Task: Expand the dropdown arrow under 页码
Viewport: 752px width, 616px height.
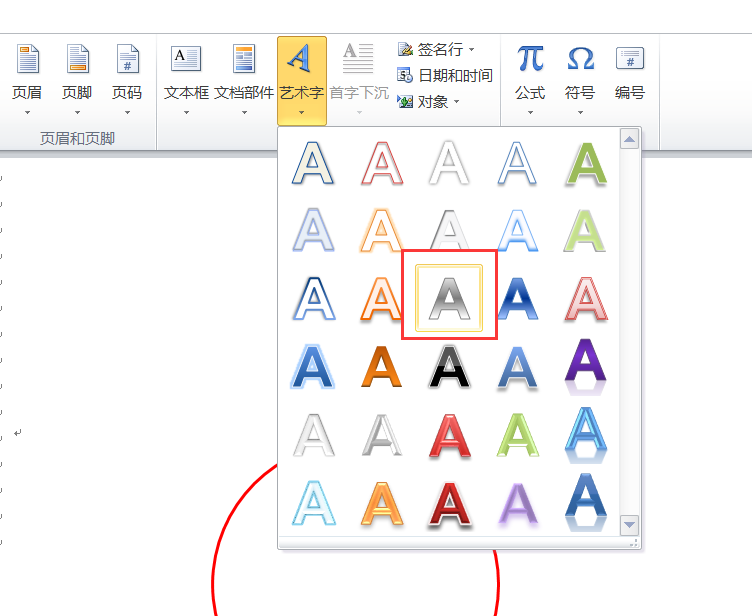Action: point(127,112)
